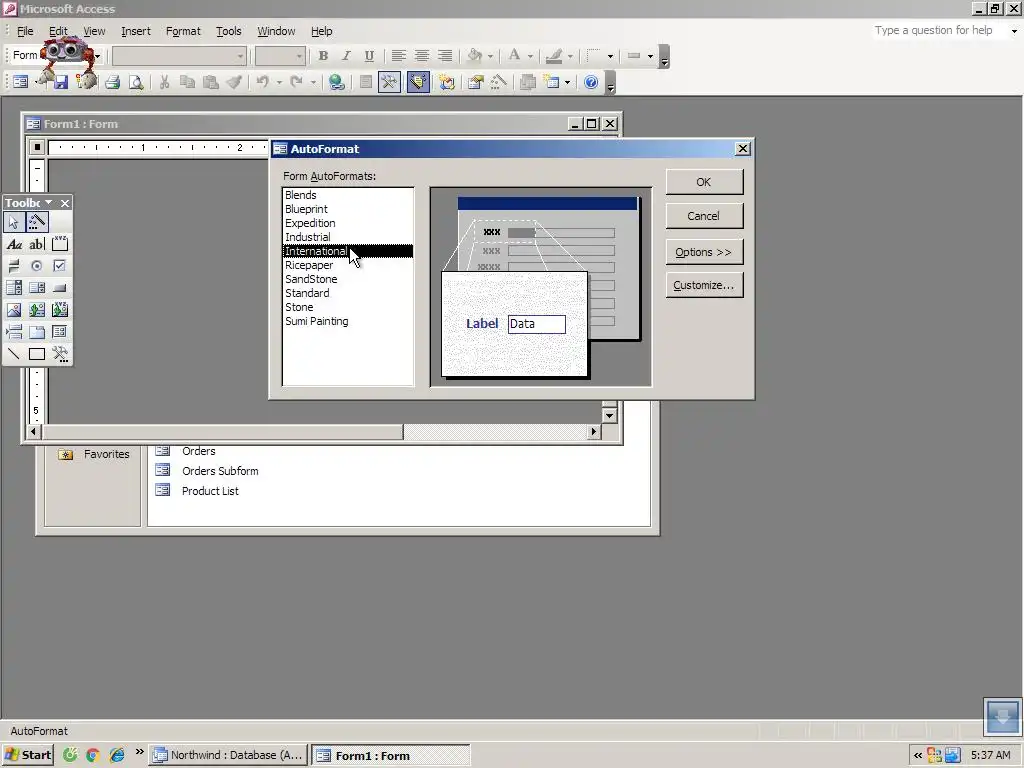Select the Image tool in Toolbox
This screenshot has height=768, width=1024.
14,310
